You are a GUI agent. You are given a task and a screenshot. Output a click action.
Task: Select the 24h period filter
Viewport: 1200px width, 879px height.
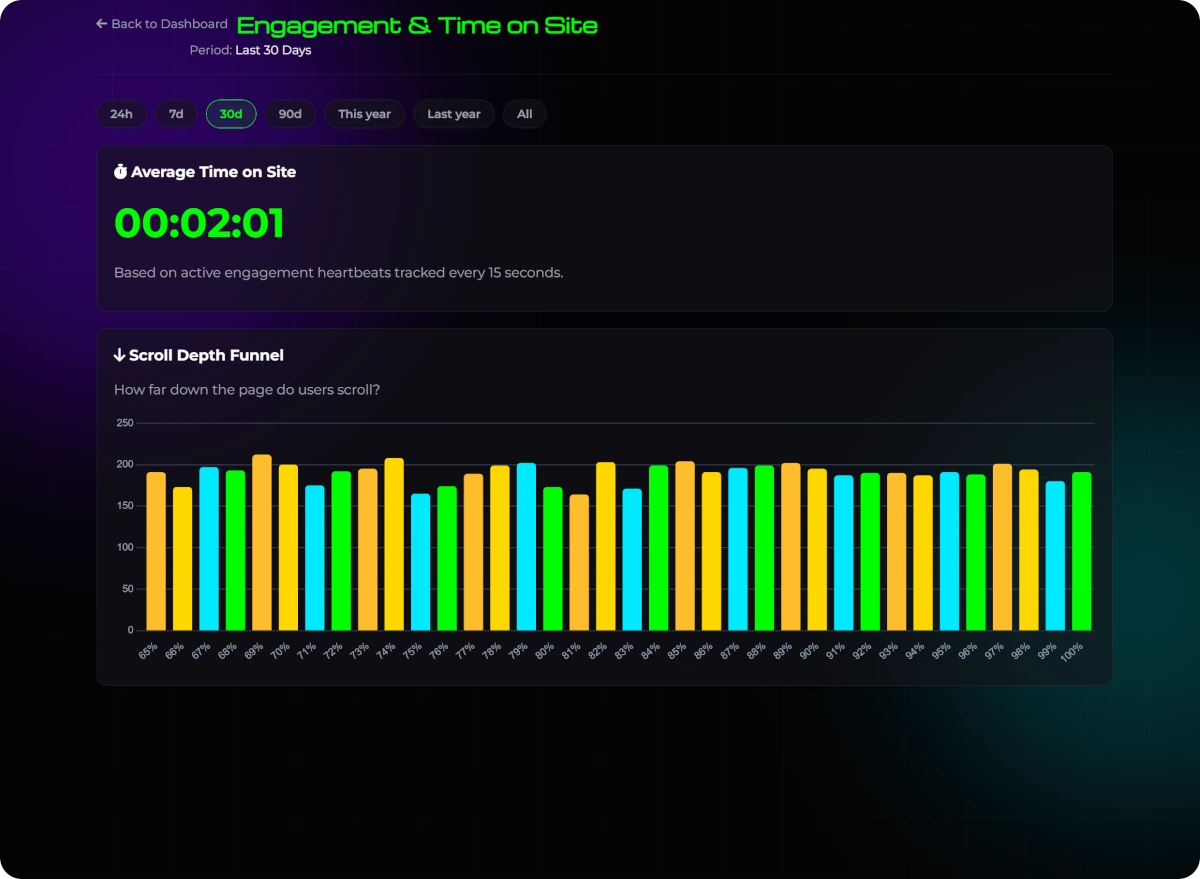[x=120, y=113]
